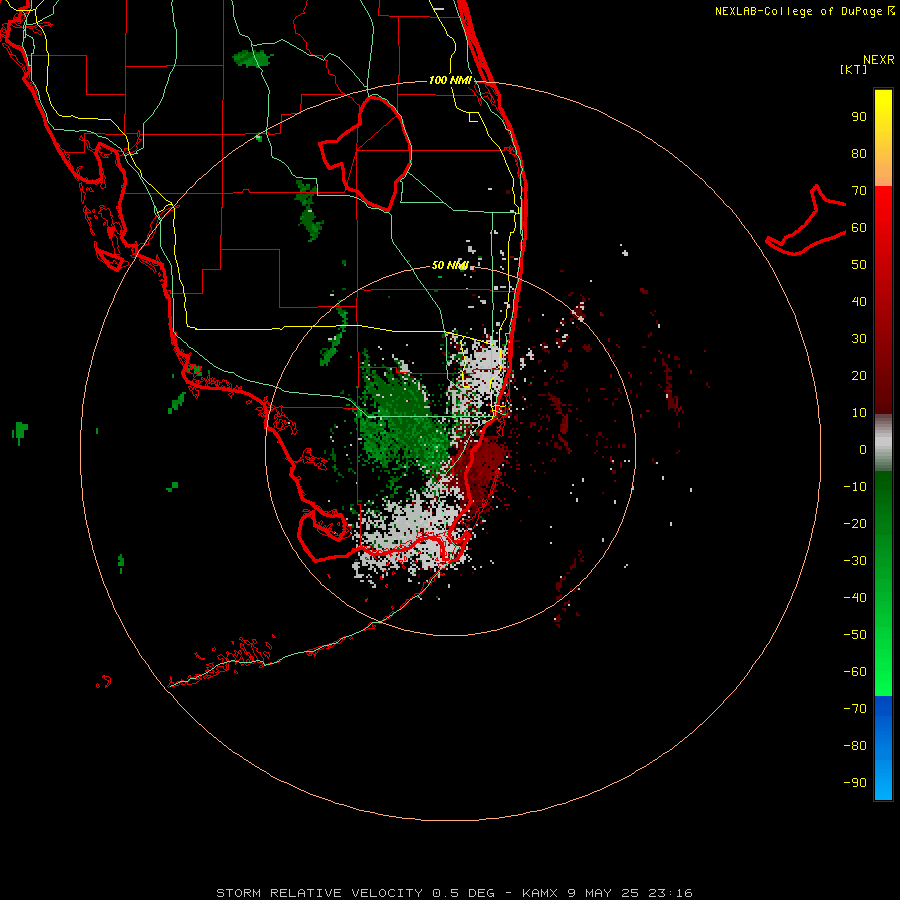Pick the blue segment of the color bar
Viewport: 900px width, 900px height.
[883, 748]
